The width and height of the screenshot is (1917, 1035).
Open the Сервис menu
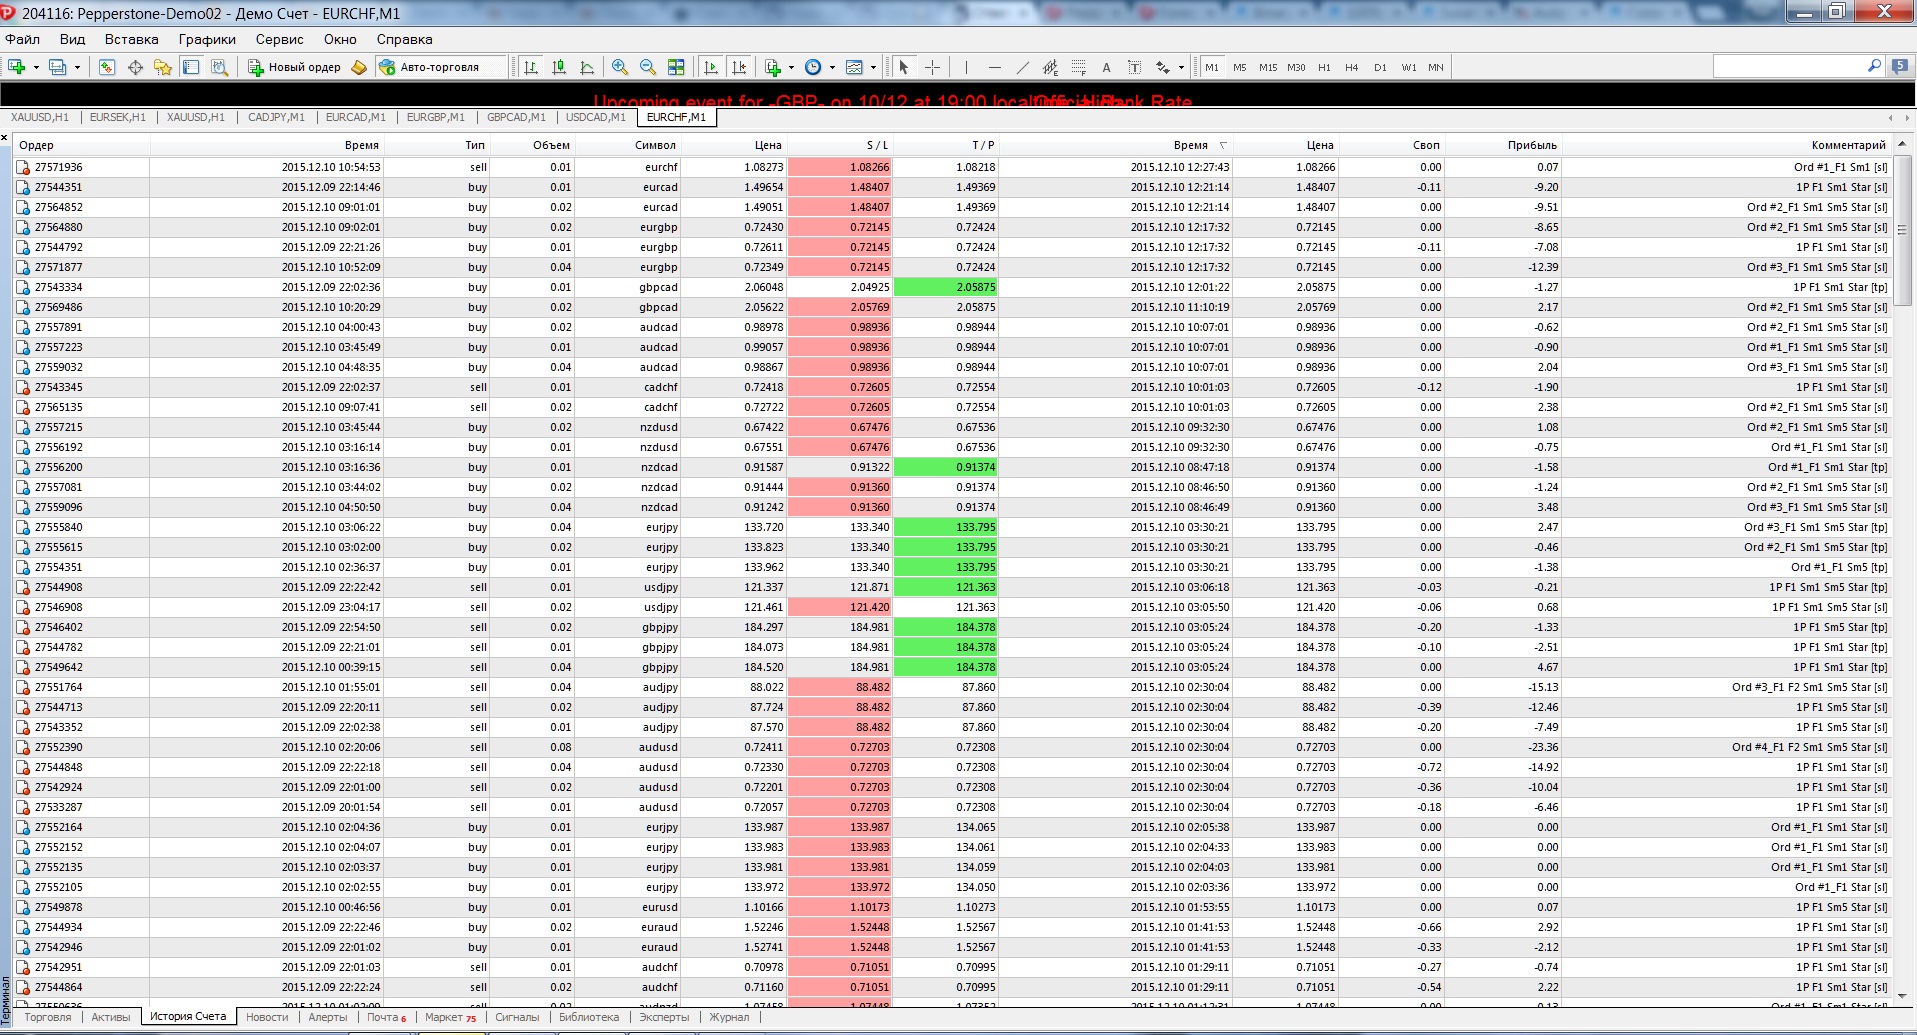click(x=279, y=39)
